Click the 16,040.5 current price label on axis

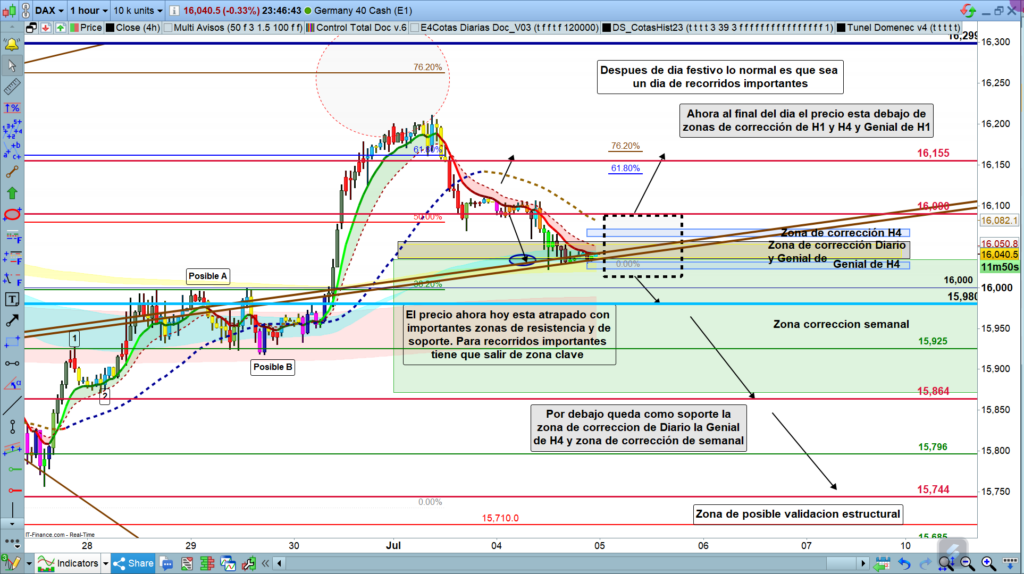(1000, 255)
